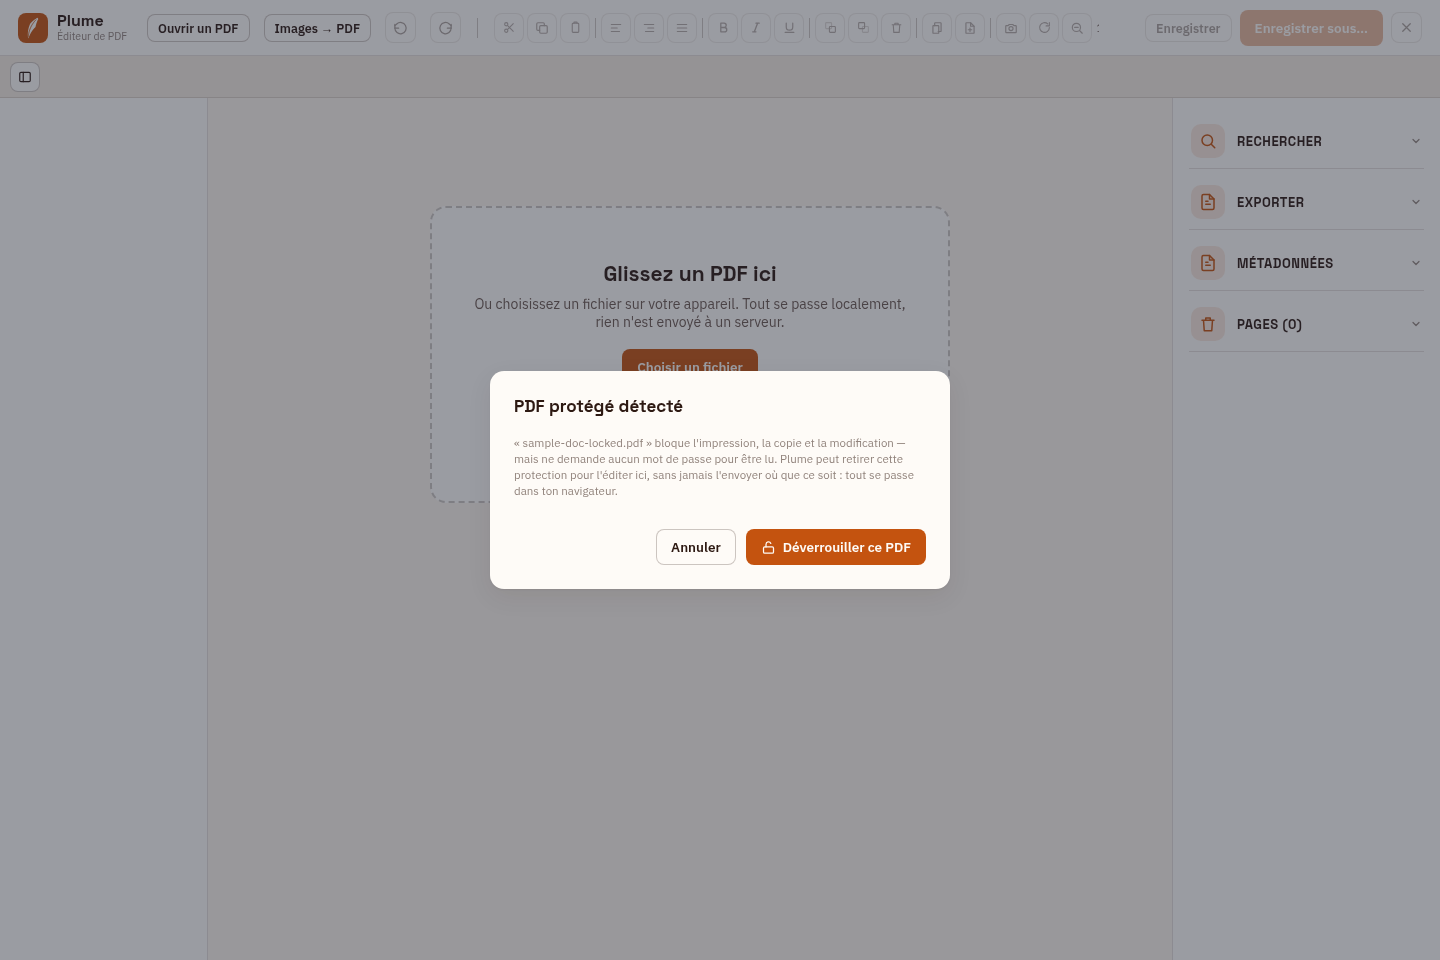
Task: Click the undo arrow icon
Action: coord(400,28)
